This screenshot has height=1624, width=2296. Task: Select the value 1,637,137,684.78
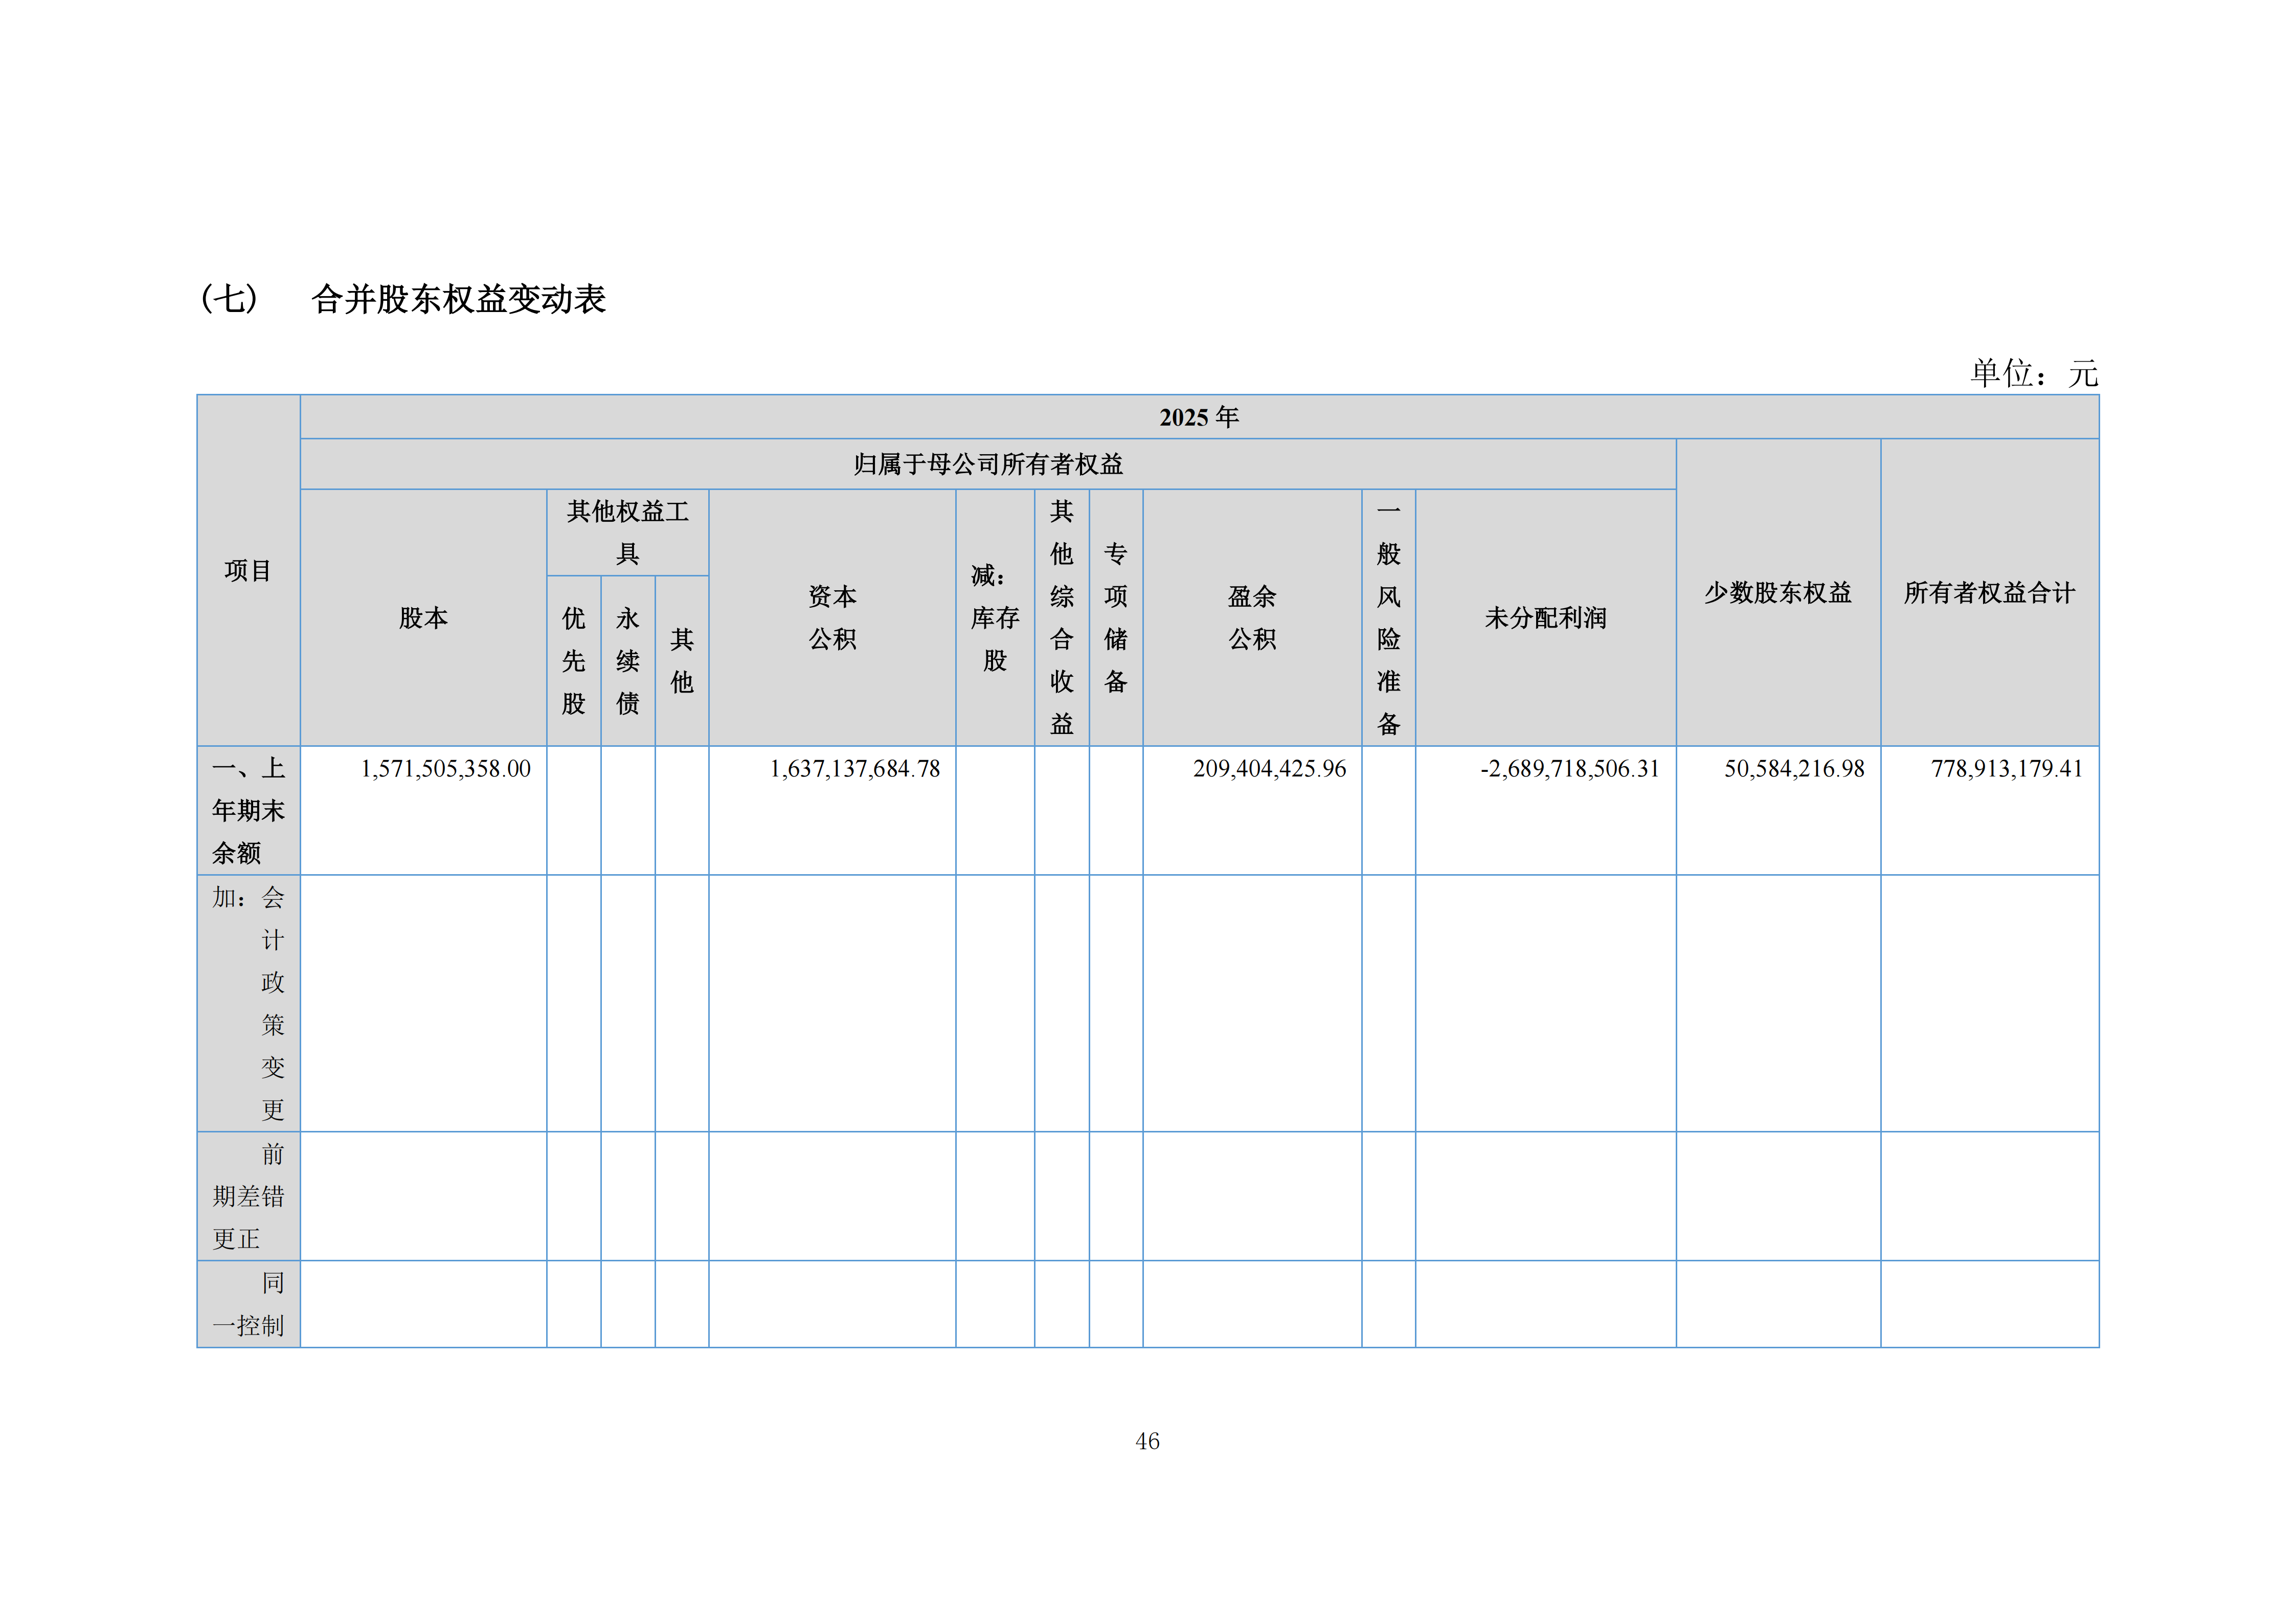click(x=855, y=769)
